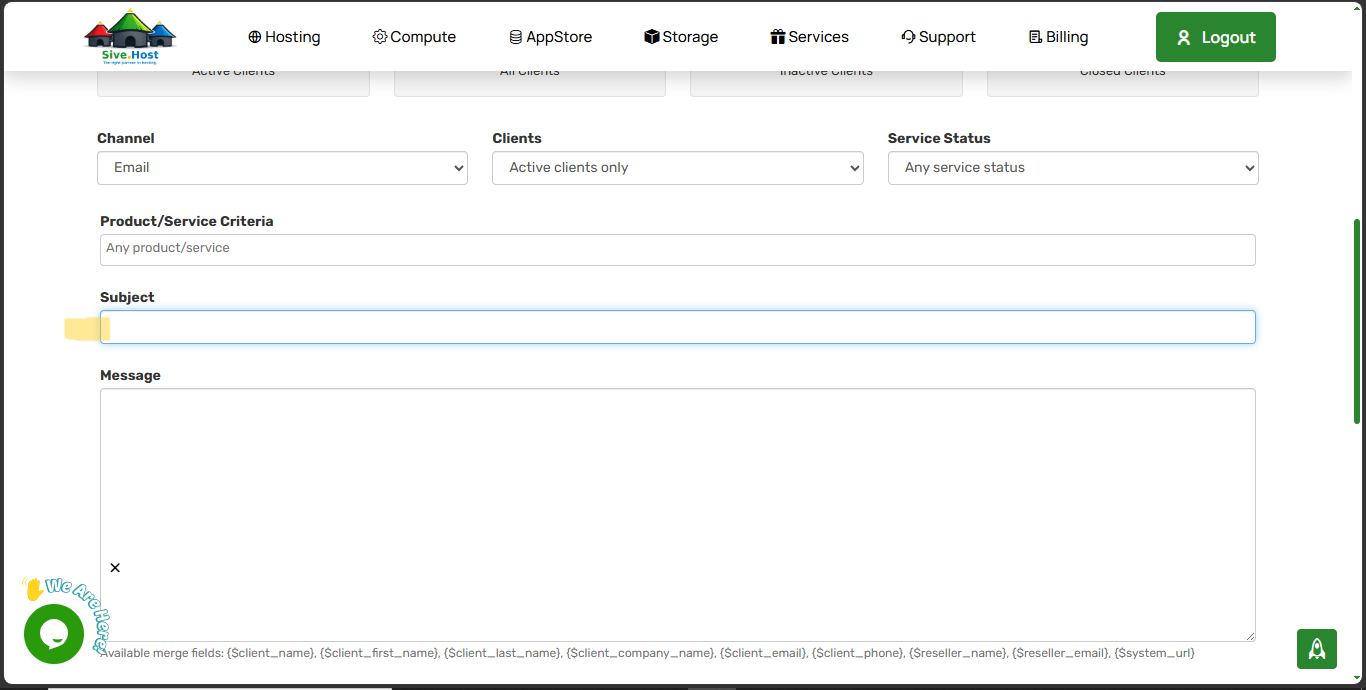Select the All Clients card

pos(530,83)
